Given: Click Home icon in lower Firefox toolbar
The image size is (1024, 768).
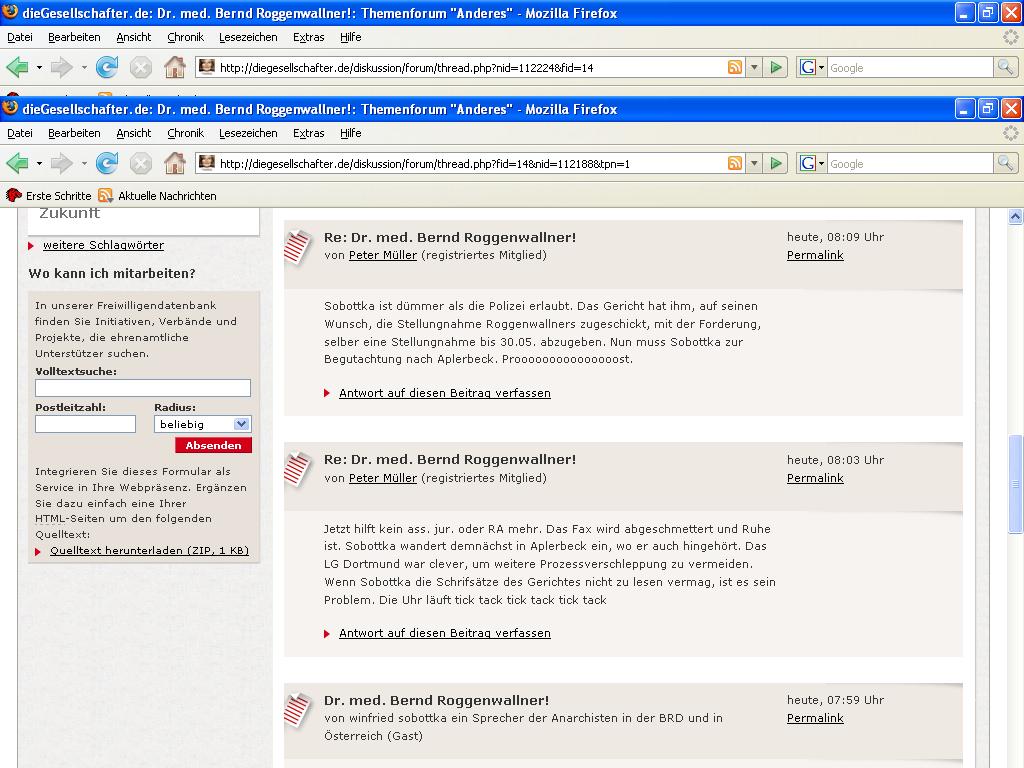Looking at the screenshot, I should 174,163.
